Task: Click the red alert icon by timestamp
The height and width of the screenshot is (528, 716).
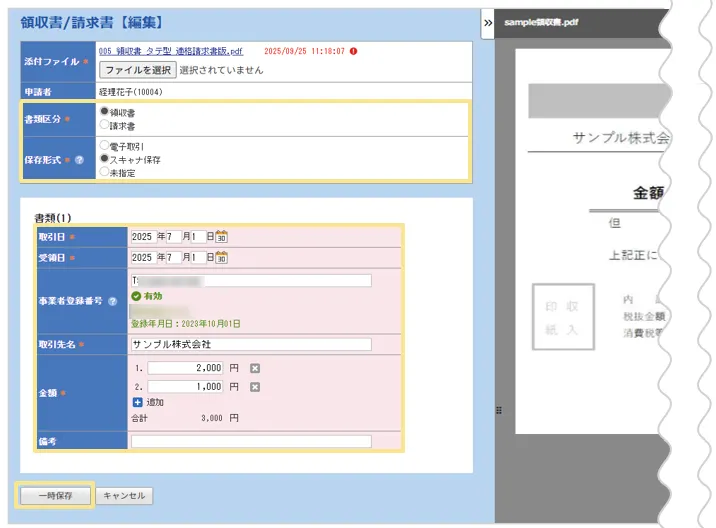Action: (x=354, y=51)
